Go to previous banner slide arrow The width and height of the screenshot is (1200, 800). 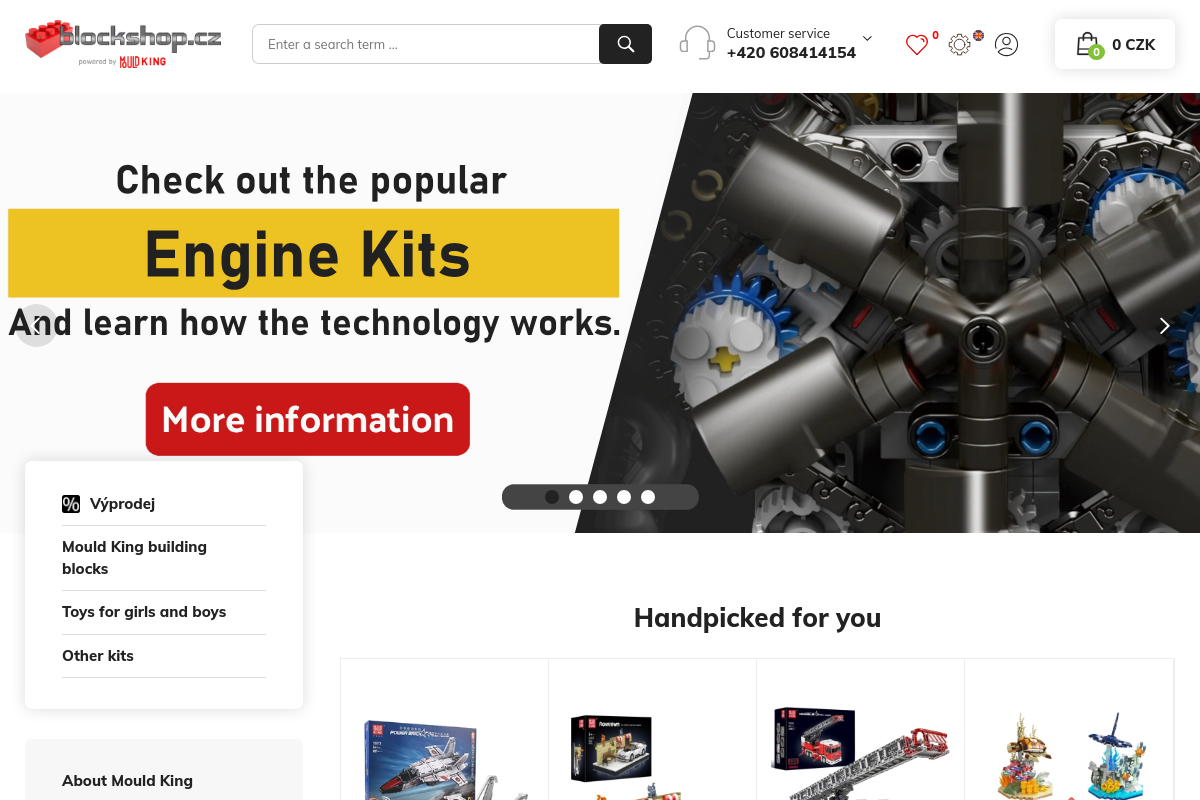click(37, 325)
